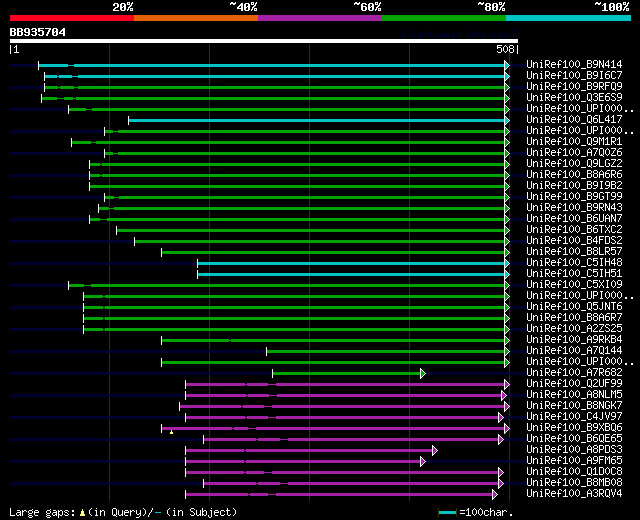The height and width of the screenshot is (520, 640).
Task: Select the UniRef100_B6TXC2 label
Action: [574, 230]
